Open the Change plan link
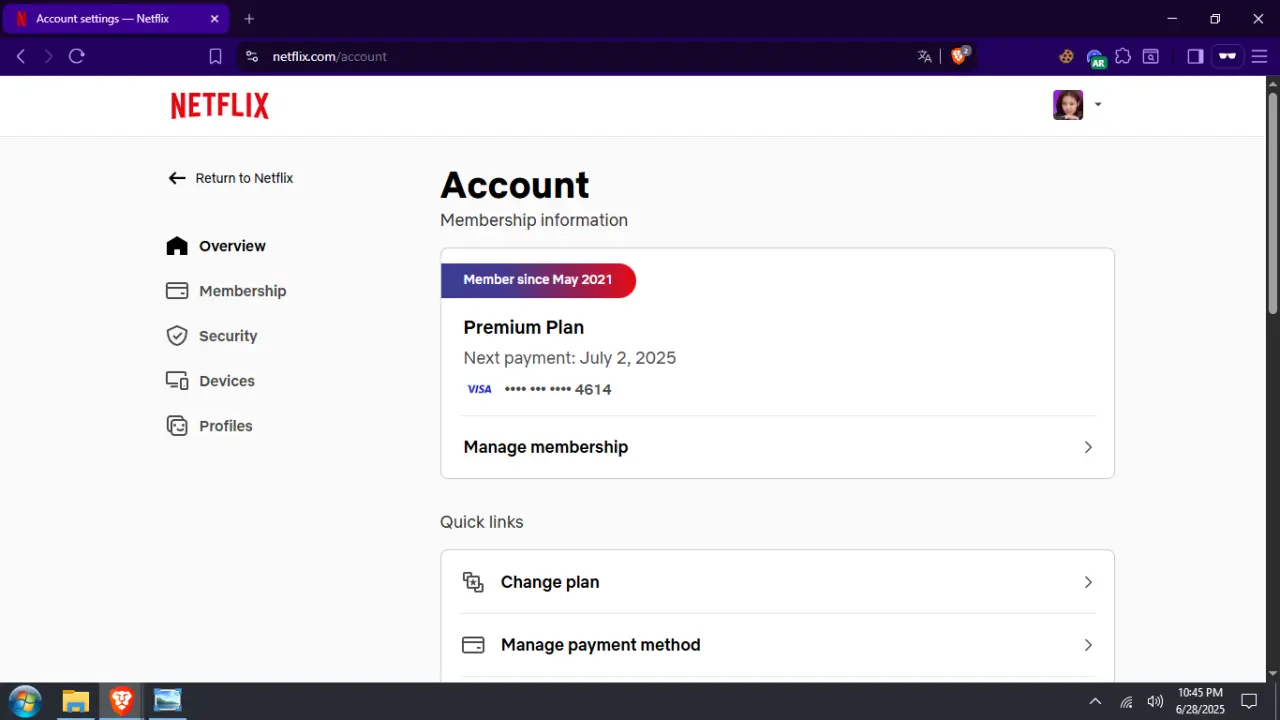 pos(777,582)
